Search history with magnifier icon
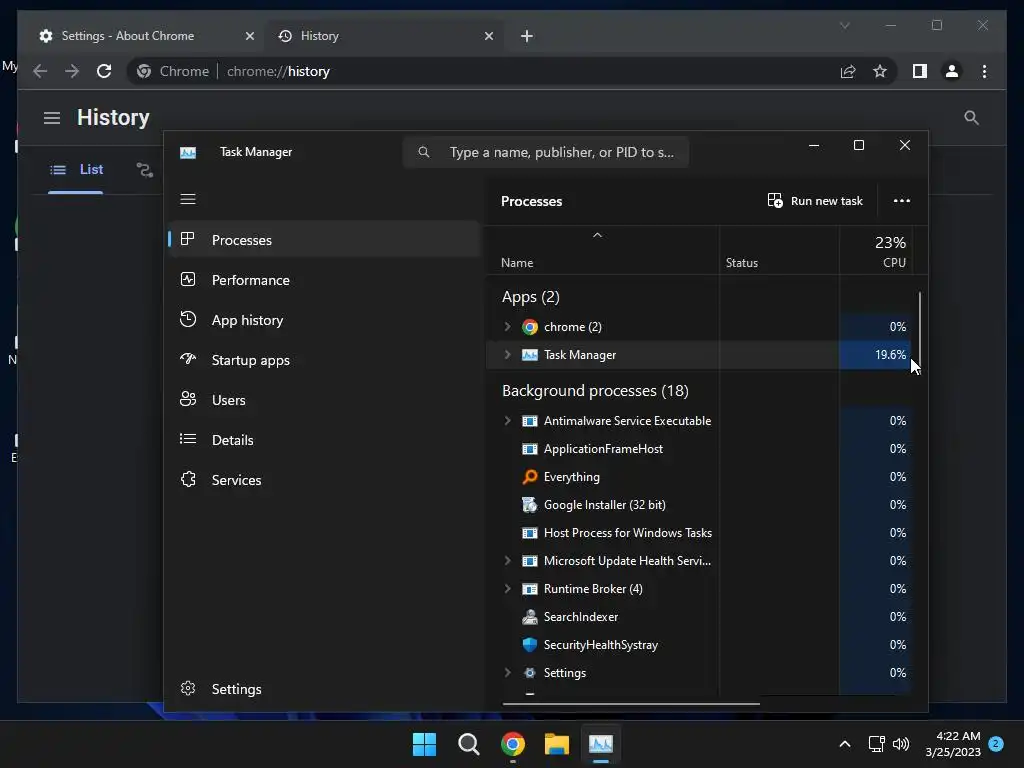 click(x=971, y=118)
